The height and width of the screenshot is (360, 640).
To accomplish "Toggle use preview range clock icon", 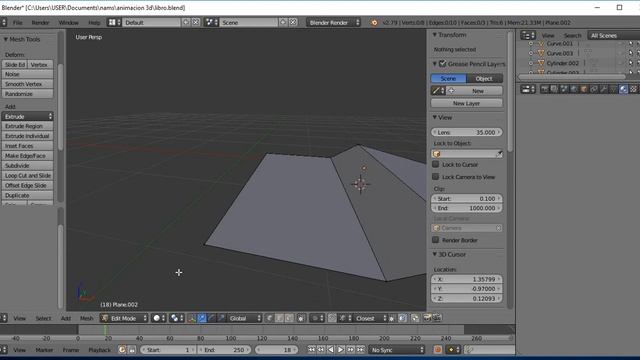I will [x=122, y=349].
